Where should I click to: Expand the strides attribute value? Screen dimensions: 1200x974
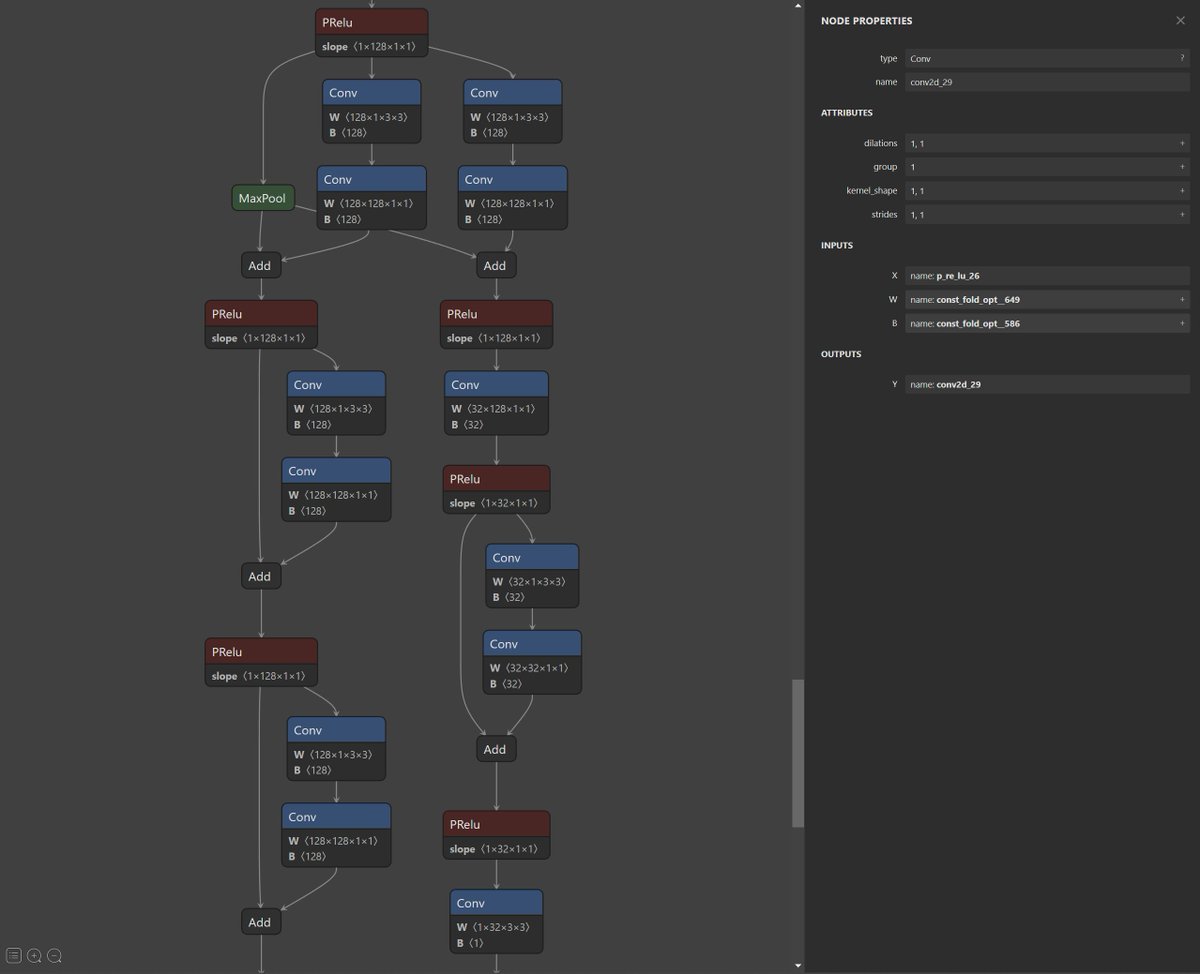pyautogui.click(x=1181, y=214)
